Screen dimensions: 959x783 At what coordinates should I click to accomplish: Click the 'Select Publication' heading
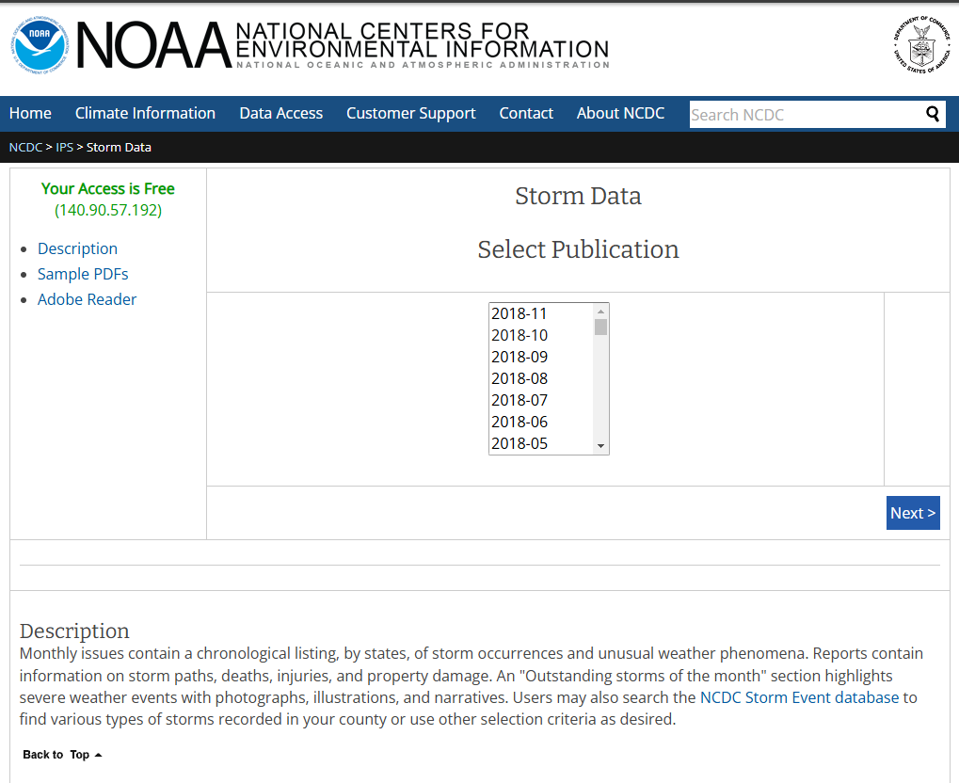pos(578,250)
